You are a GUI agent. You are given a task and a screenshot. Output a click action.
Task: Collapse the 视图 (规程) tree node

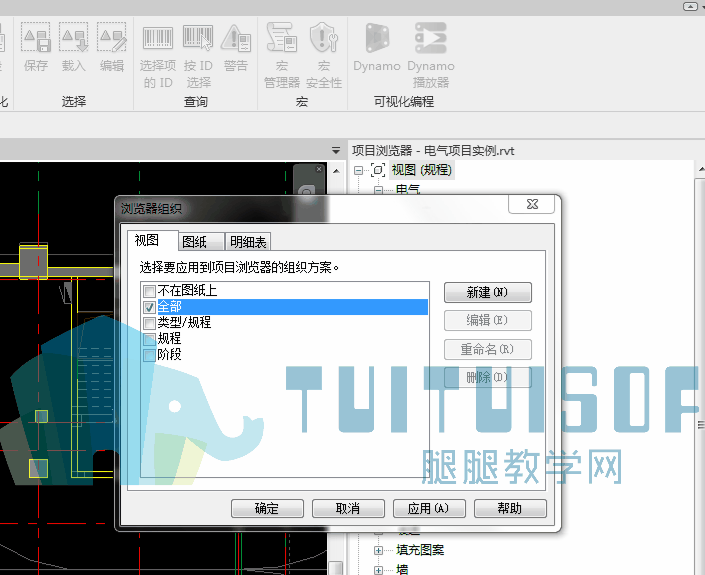tap(358, 170)
